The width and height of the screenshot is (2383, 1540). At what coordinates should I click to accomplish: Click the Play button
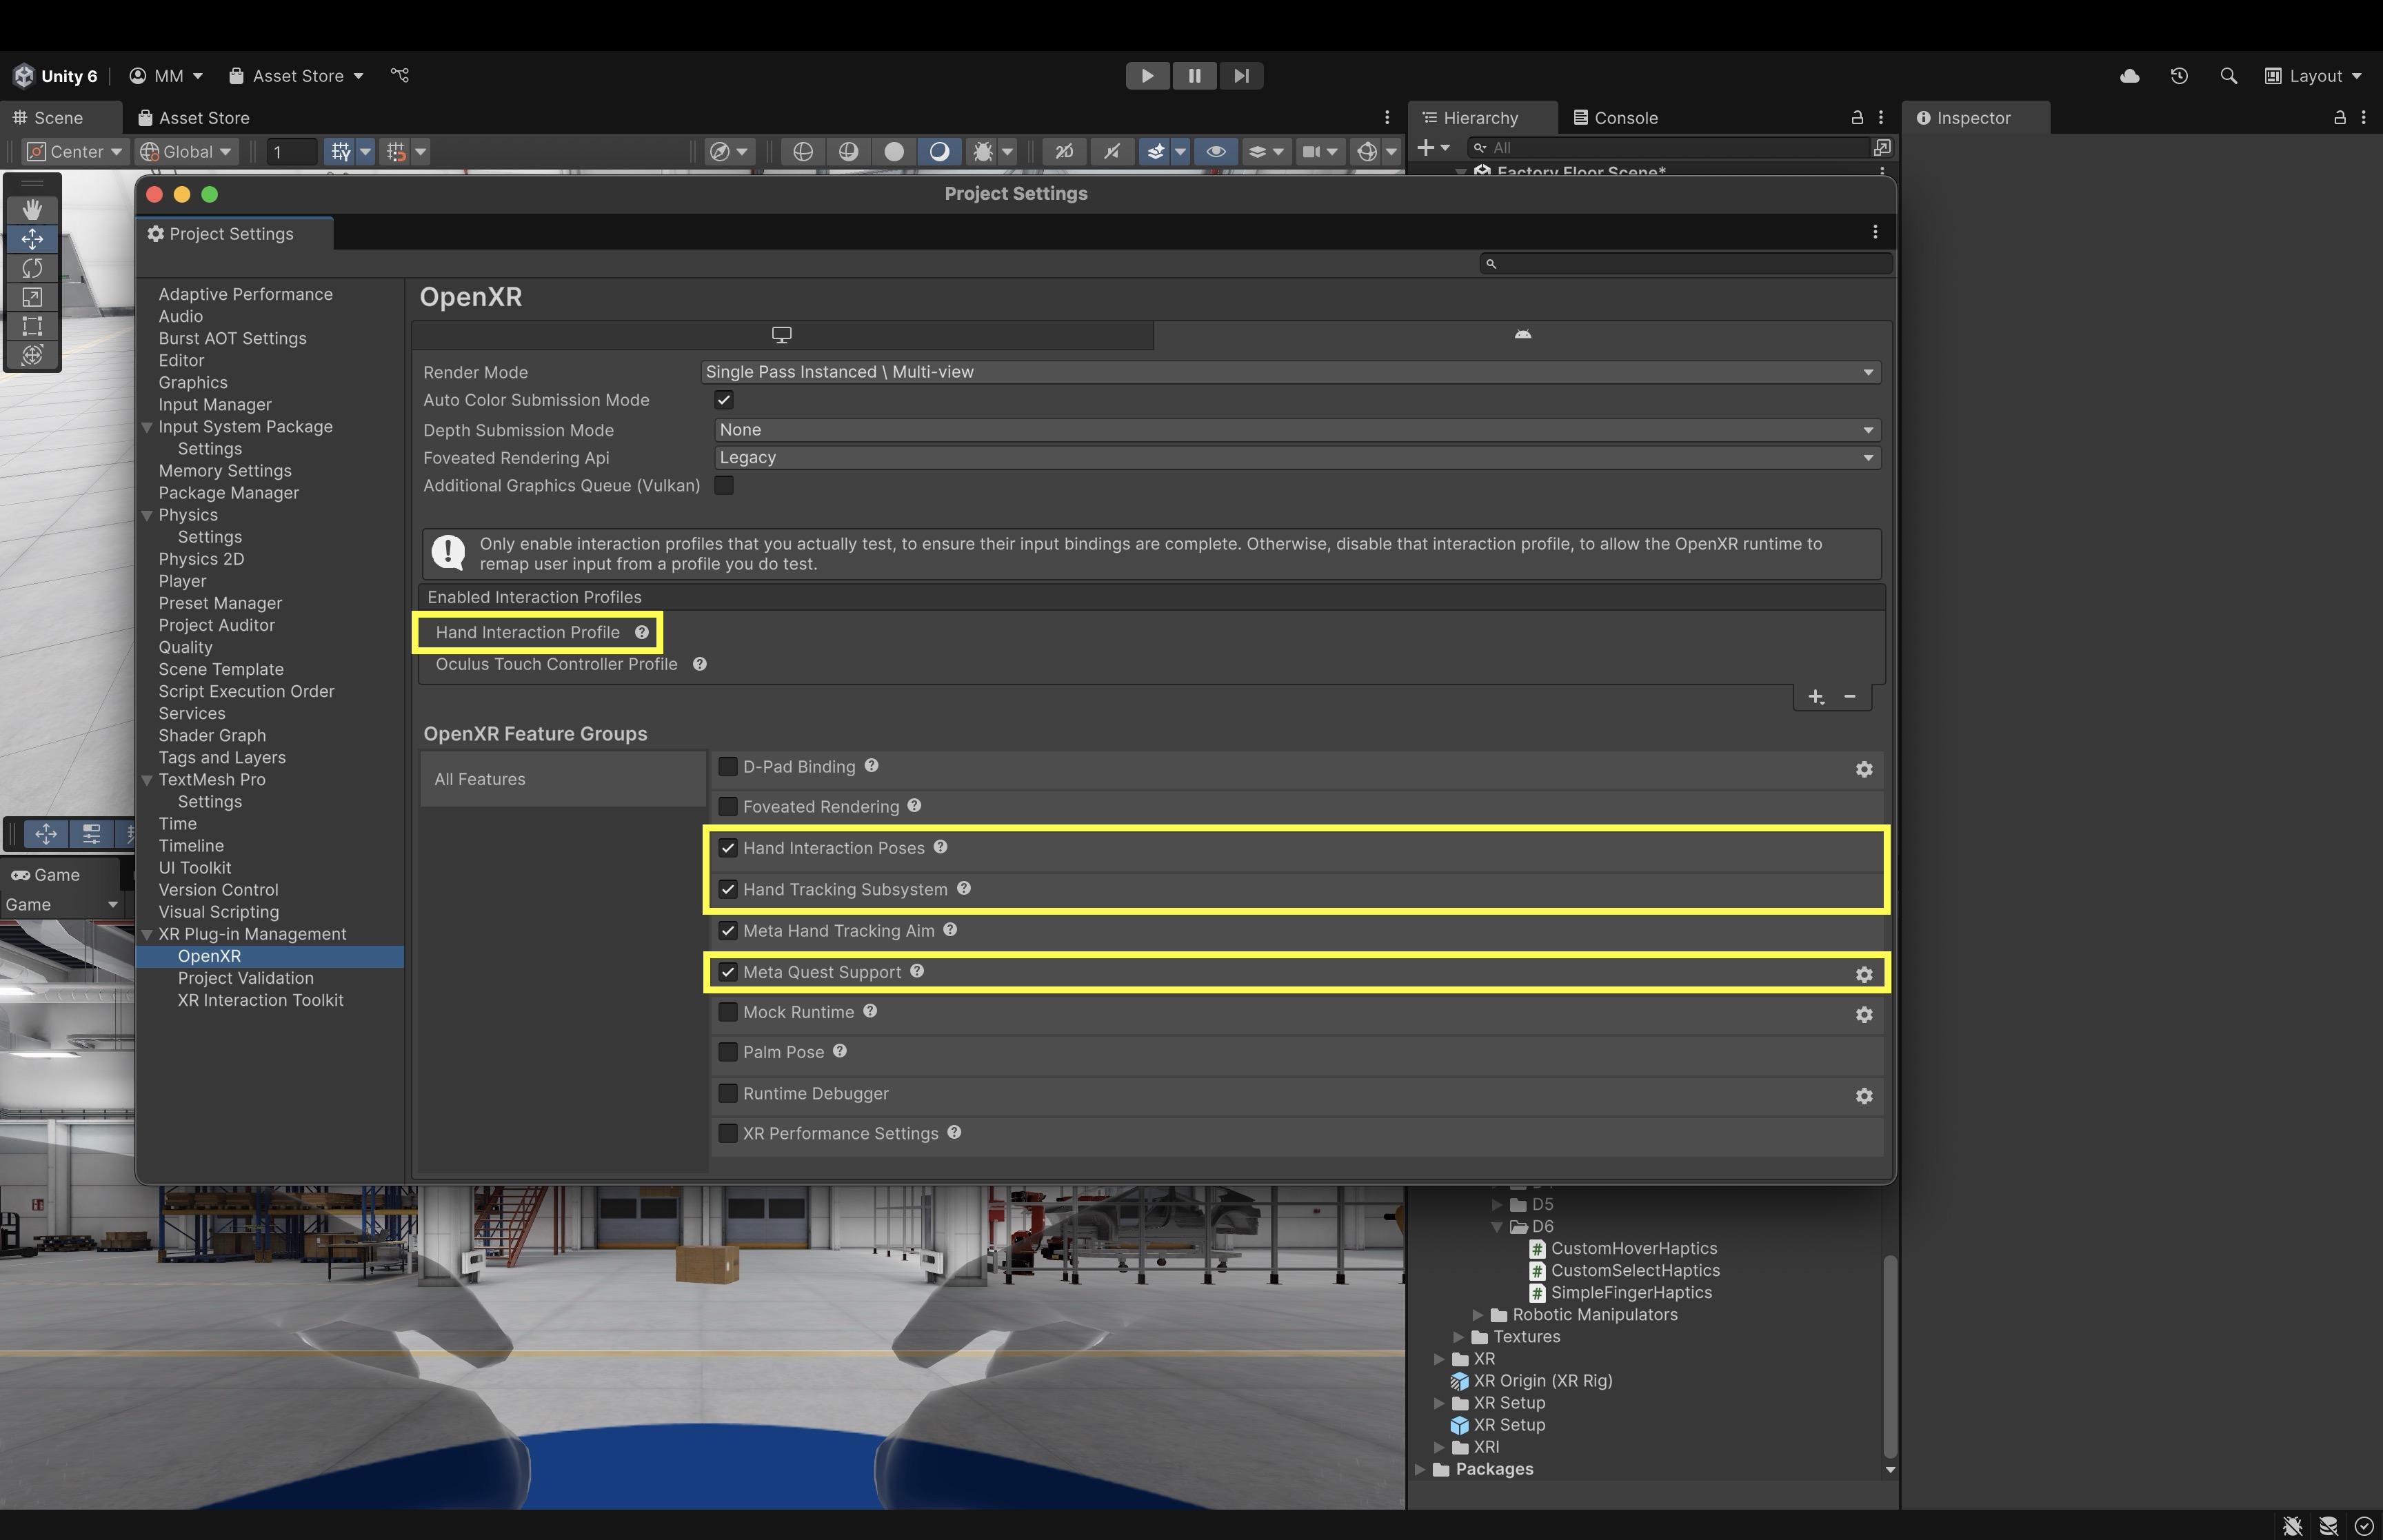(1147, 76)
